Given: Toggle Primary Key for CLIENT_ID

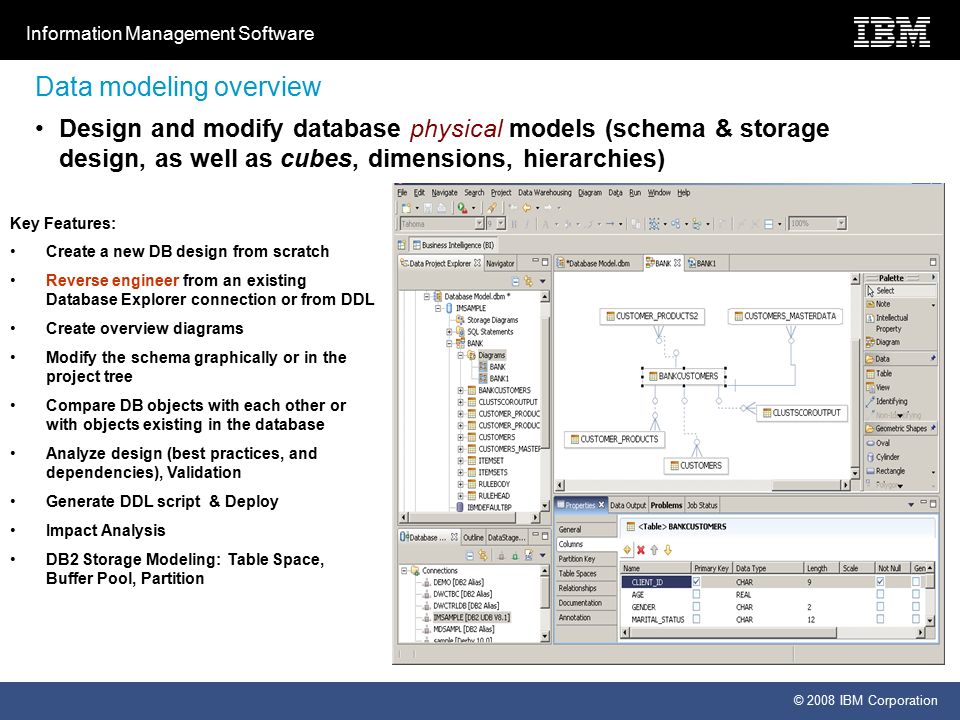Looking at the screenshot, I should pos(696,581).
